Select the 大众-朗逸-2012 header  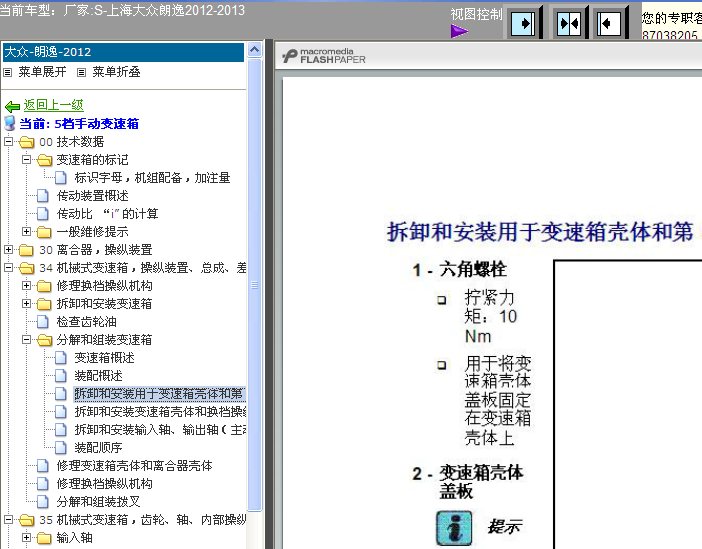click(x=124, y=52)
